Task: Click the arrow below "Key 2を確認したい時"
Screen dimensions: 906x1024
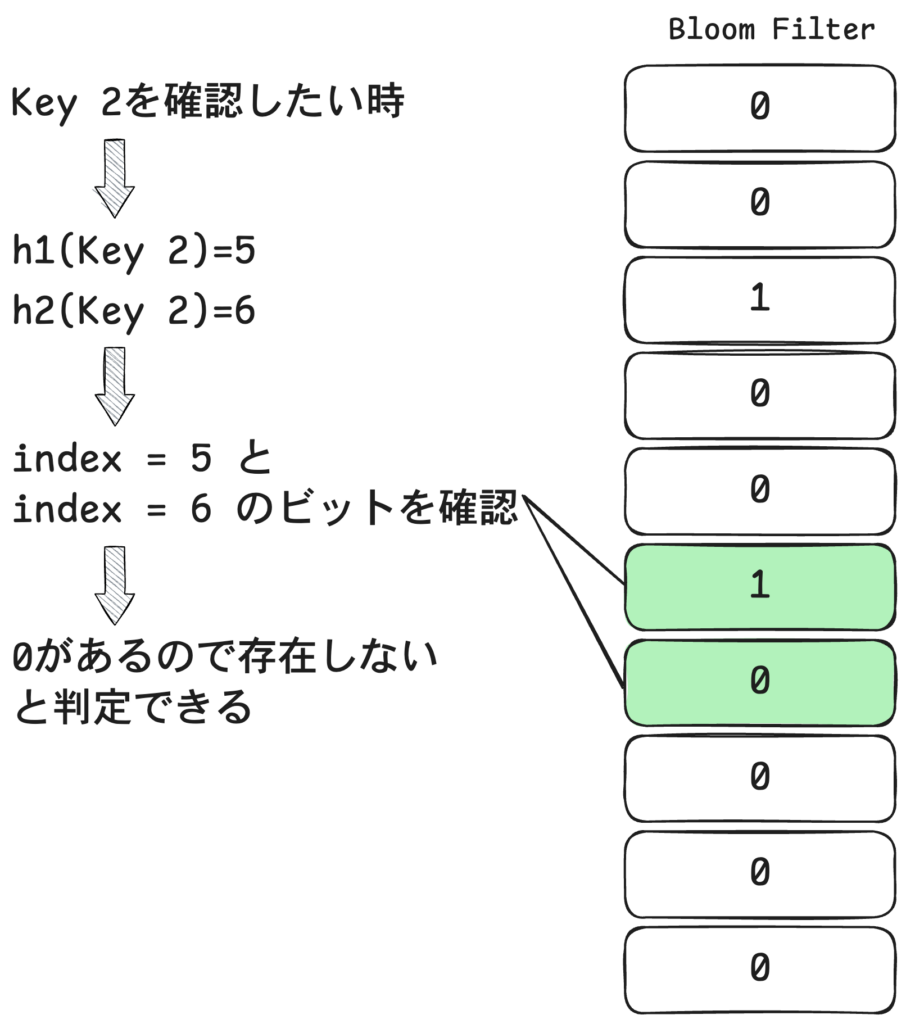Action: tap(115, 179)
